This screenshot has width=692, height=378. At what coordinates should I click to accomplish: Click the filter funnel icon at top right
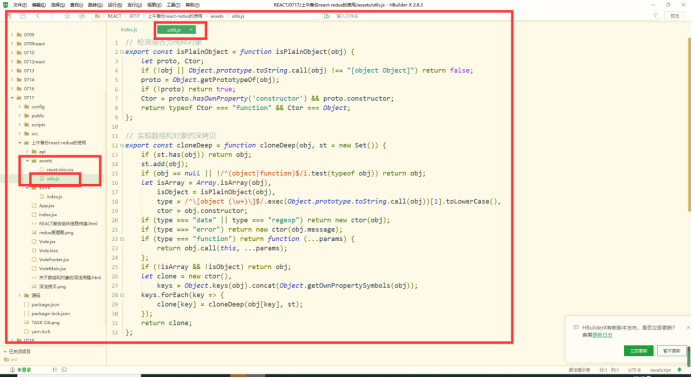[x=655, y=15]
